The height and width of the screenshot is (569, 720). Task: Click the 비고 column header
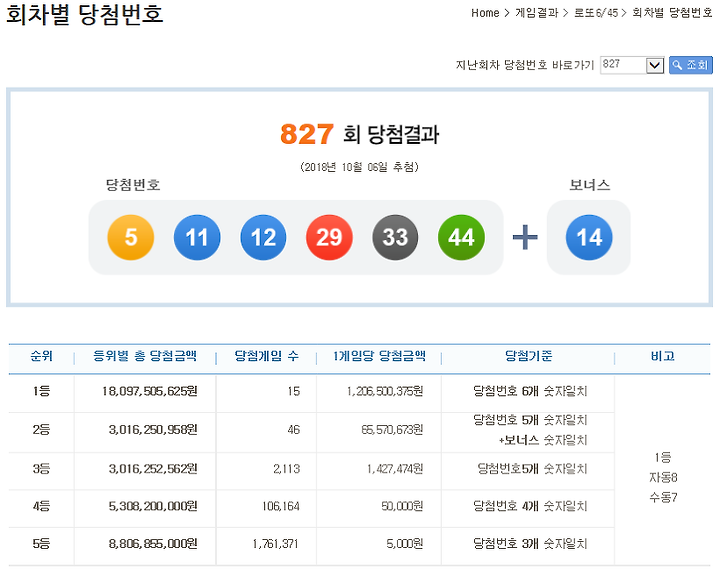(663, 356)
